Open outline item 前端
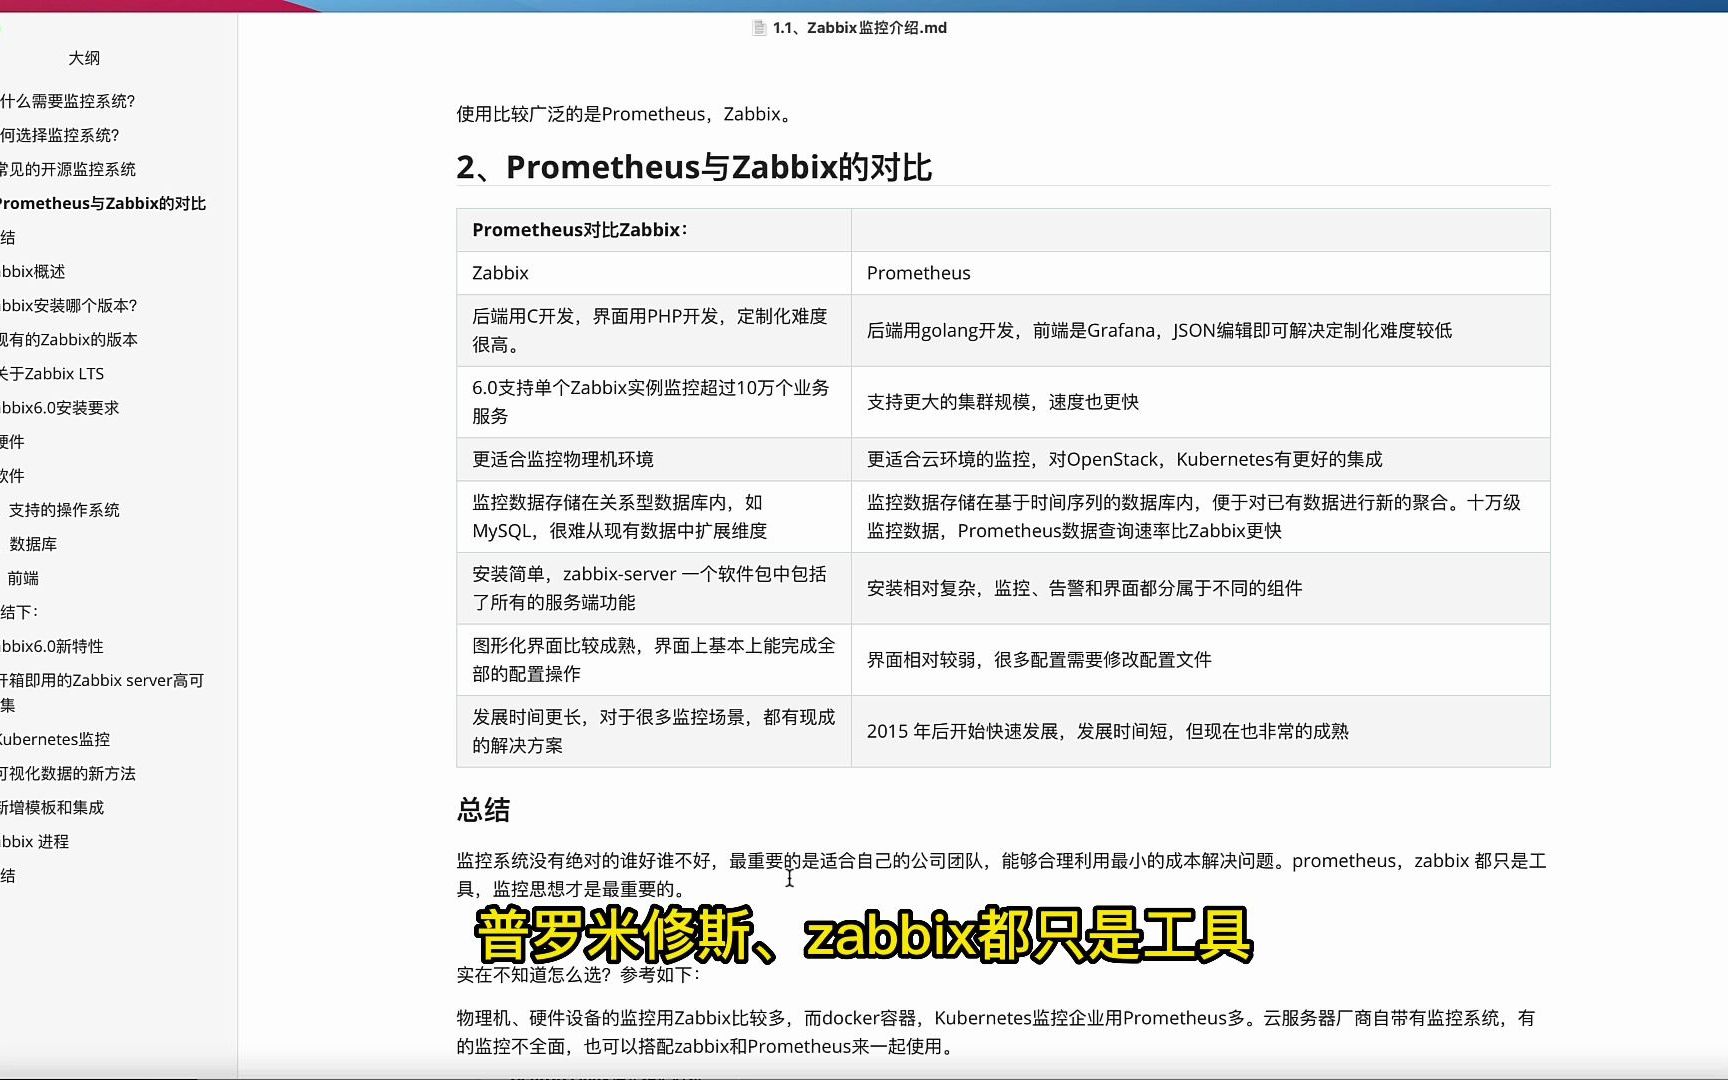 point(23,578)
